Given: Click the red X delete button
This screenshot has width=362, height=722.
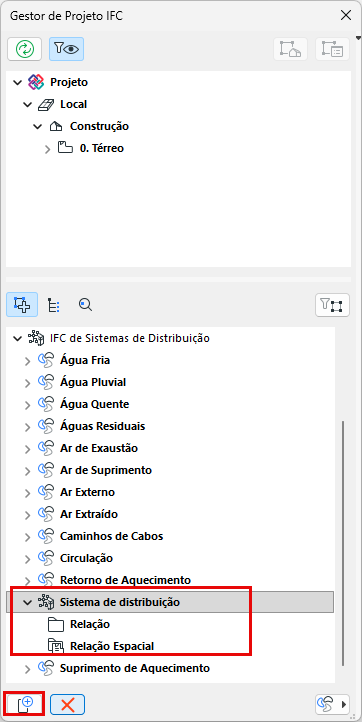Looking at the screenshot, I should [67, 705].
